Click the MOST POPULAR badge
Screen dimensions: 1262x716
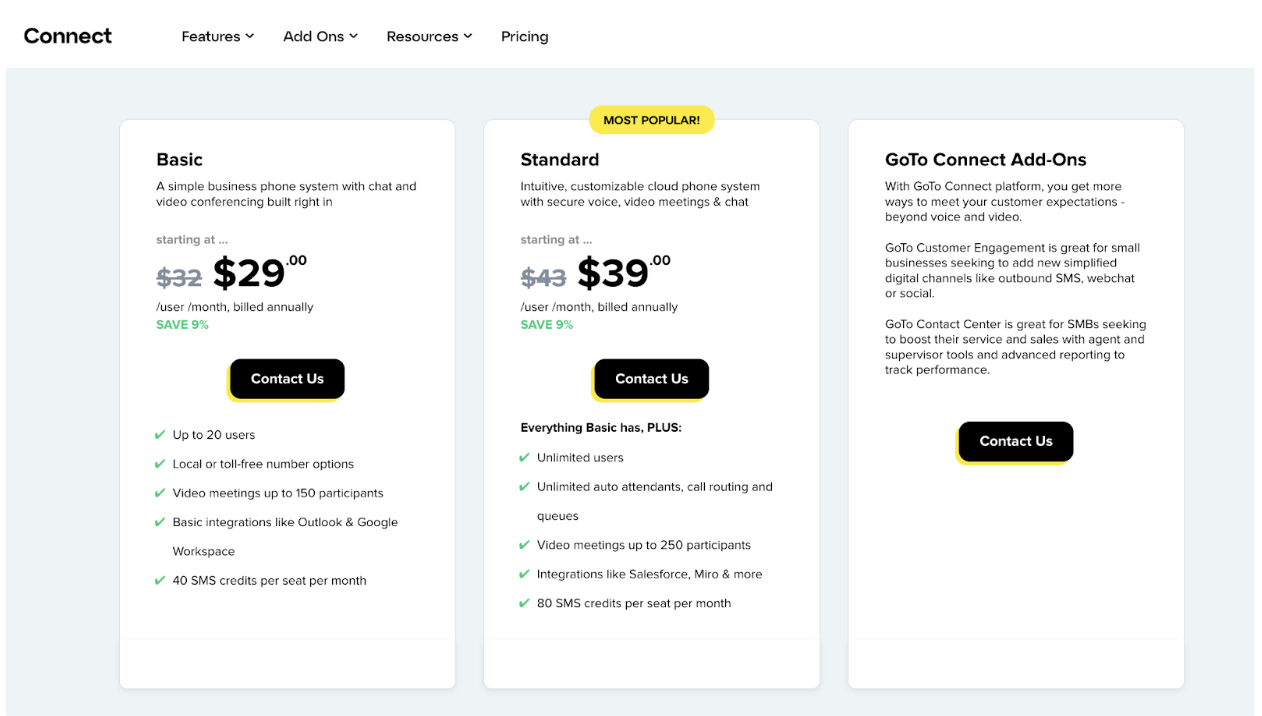pyautogui.click(x=651, y=119)
